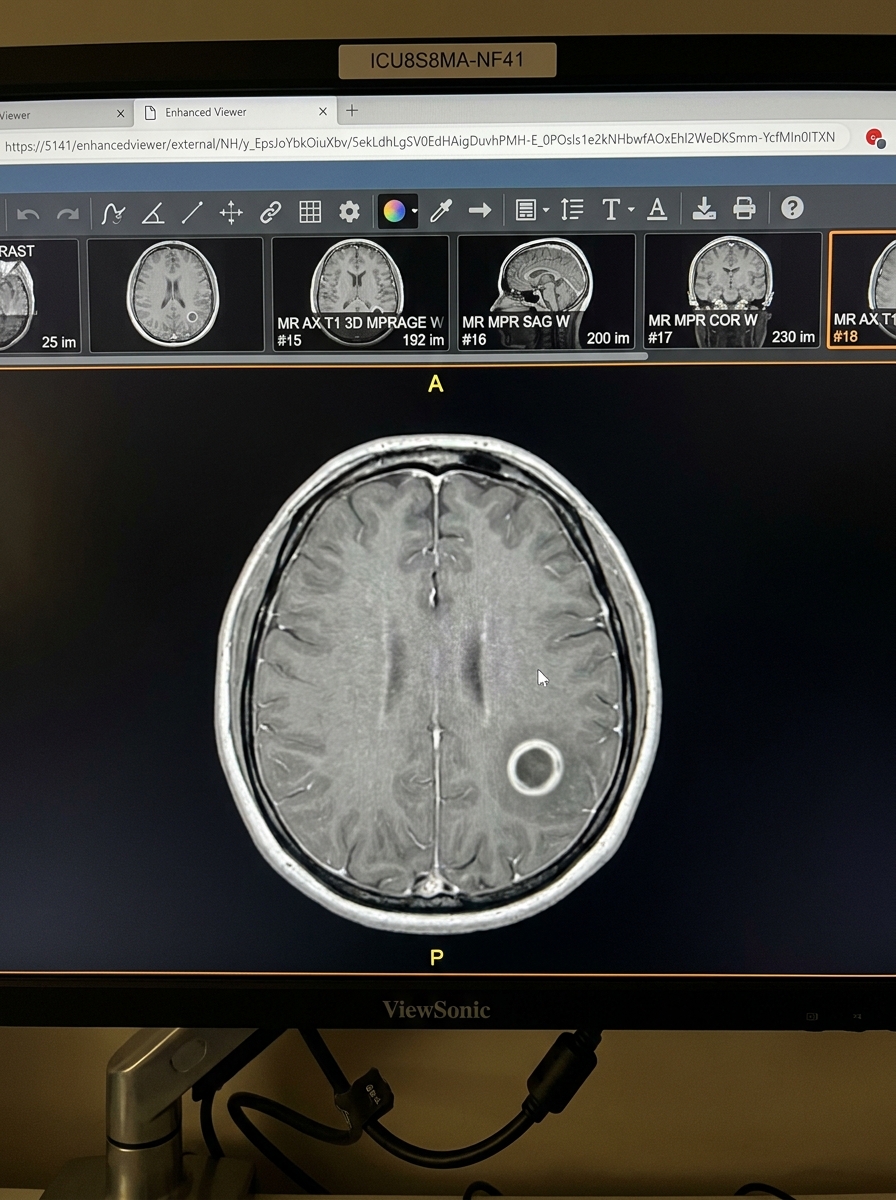
Task: Open a new browser tab with plus
Action: tap(351, 111)
